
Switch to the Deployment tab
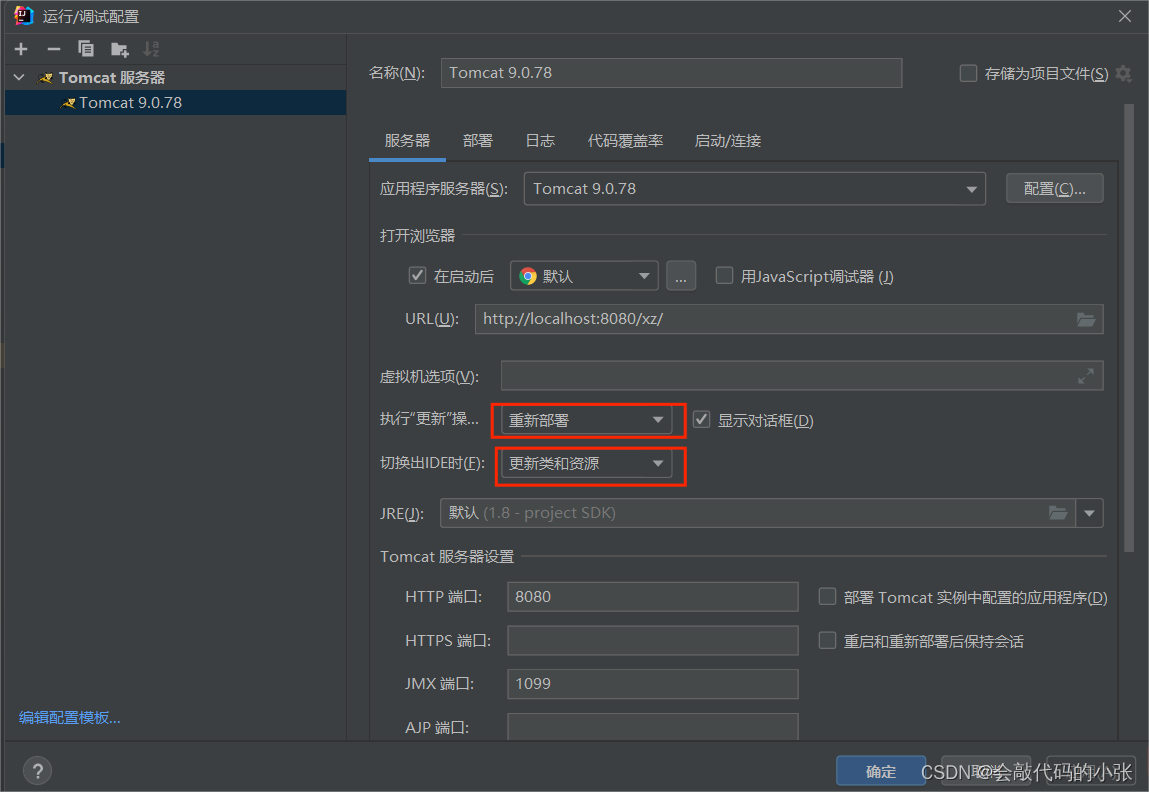click(478, 141)
